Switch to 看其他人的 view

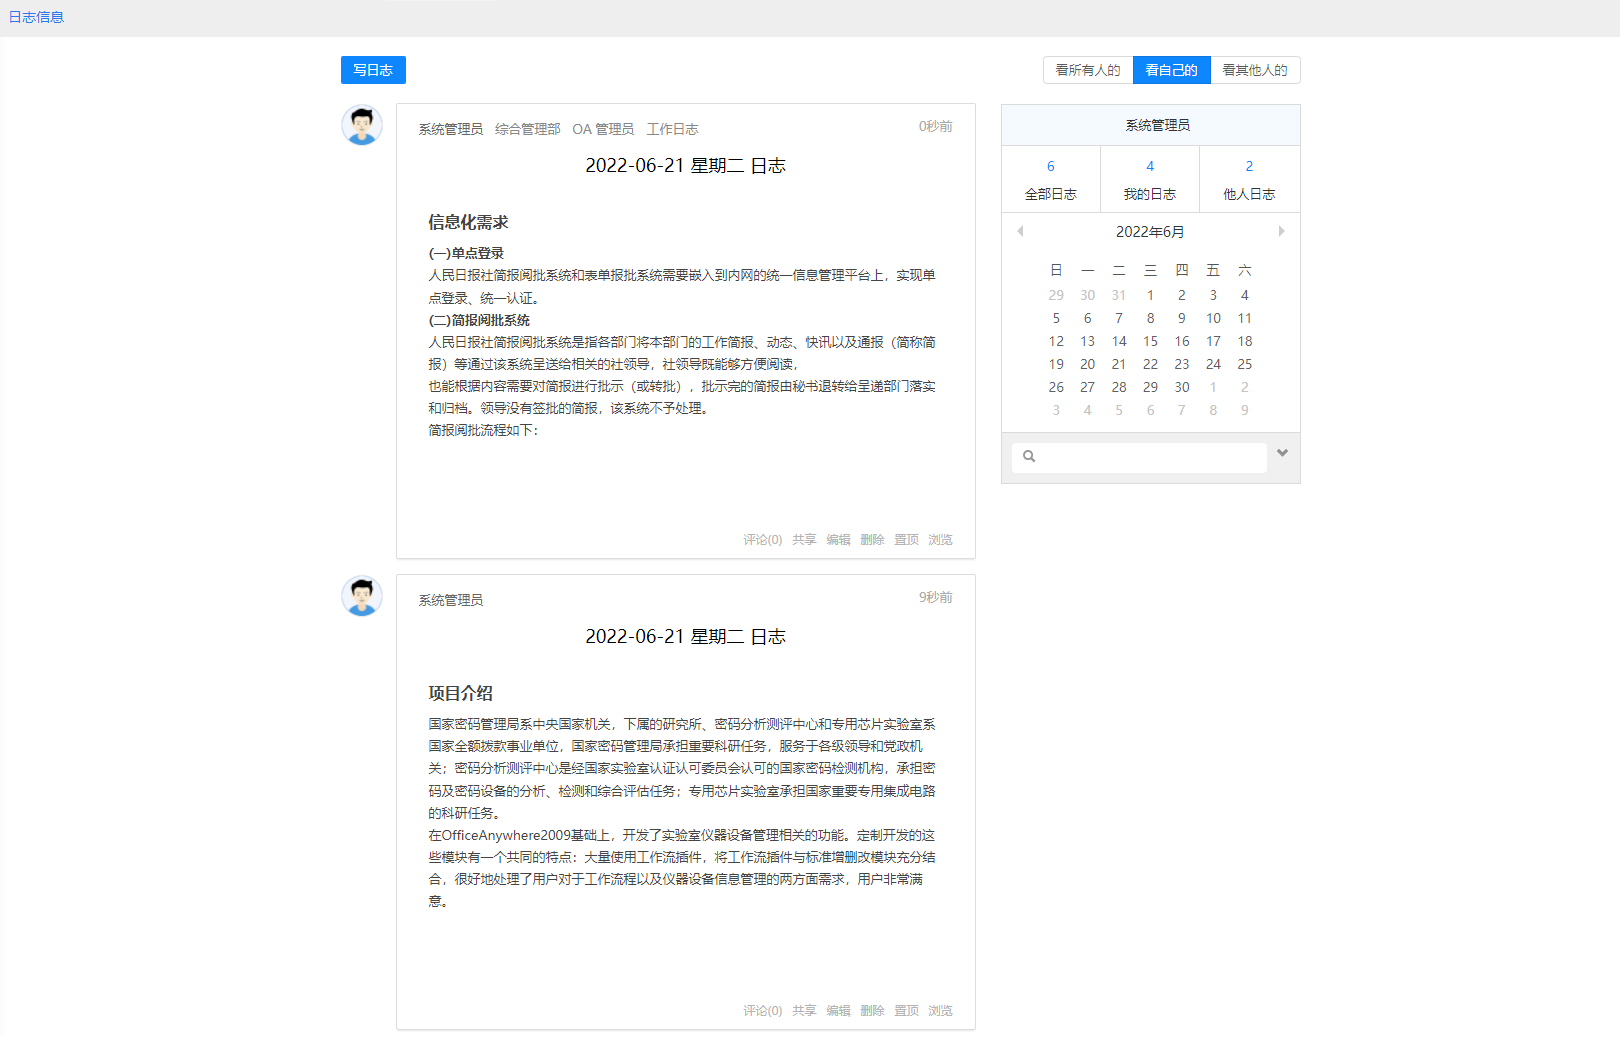pyautogui.click(x=1255, y=70)
